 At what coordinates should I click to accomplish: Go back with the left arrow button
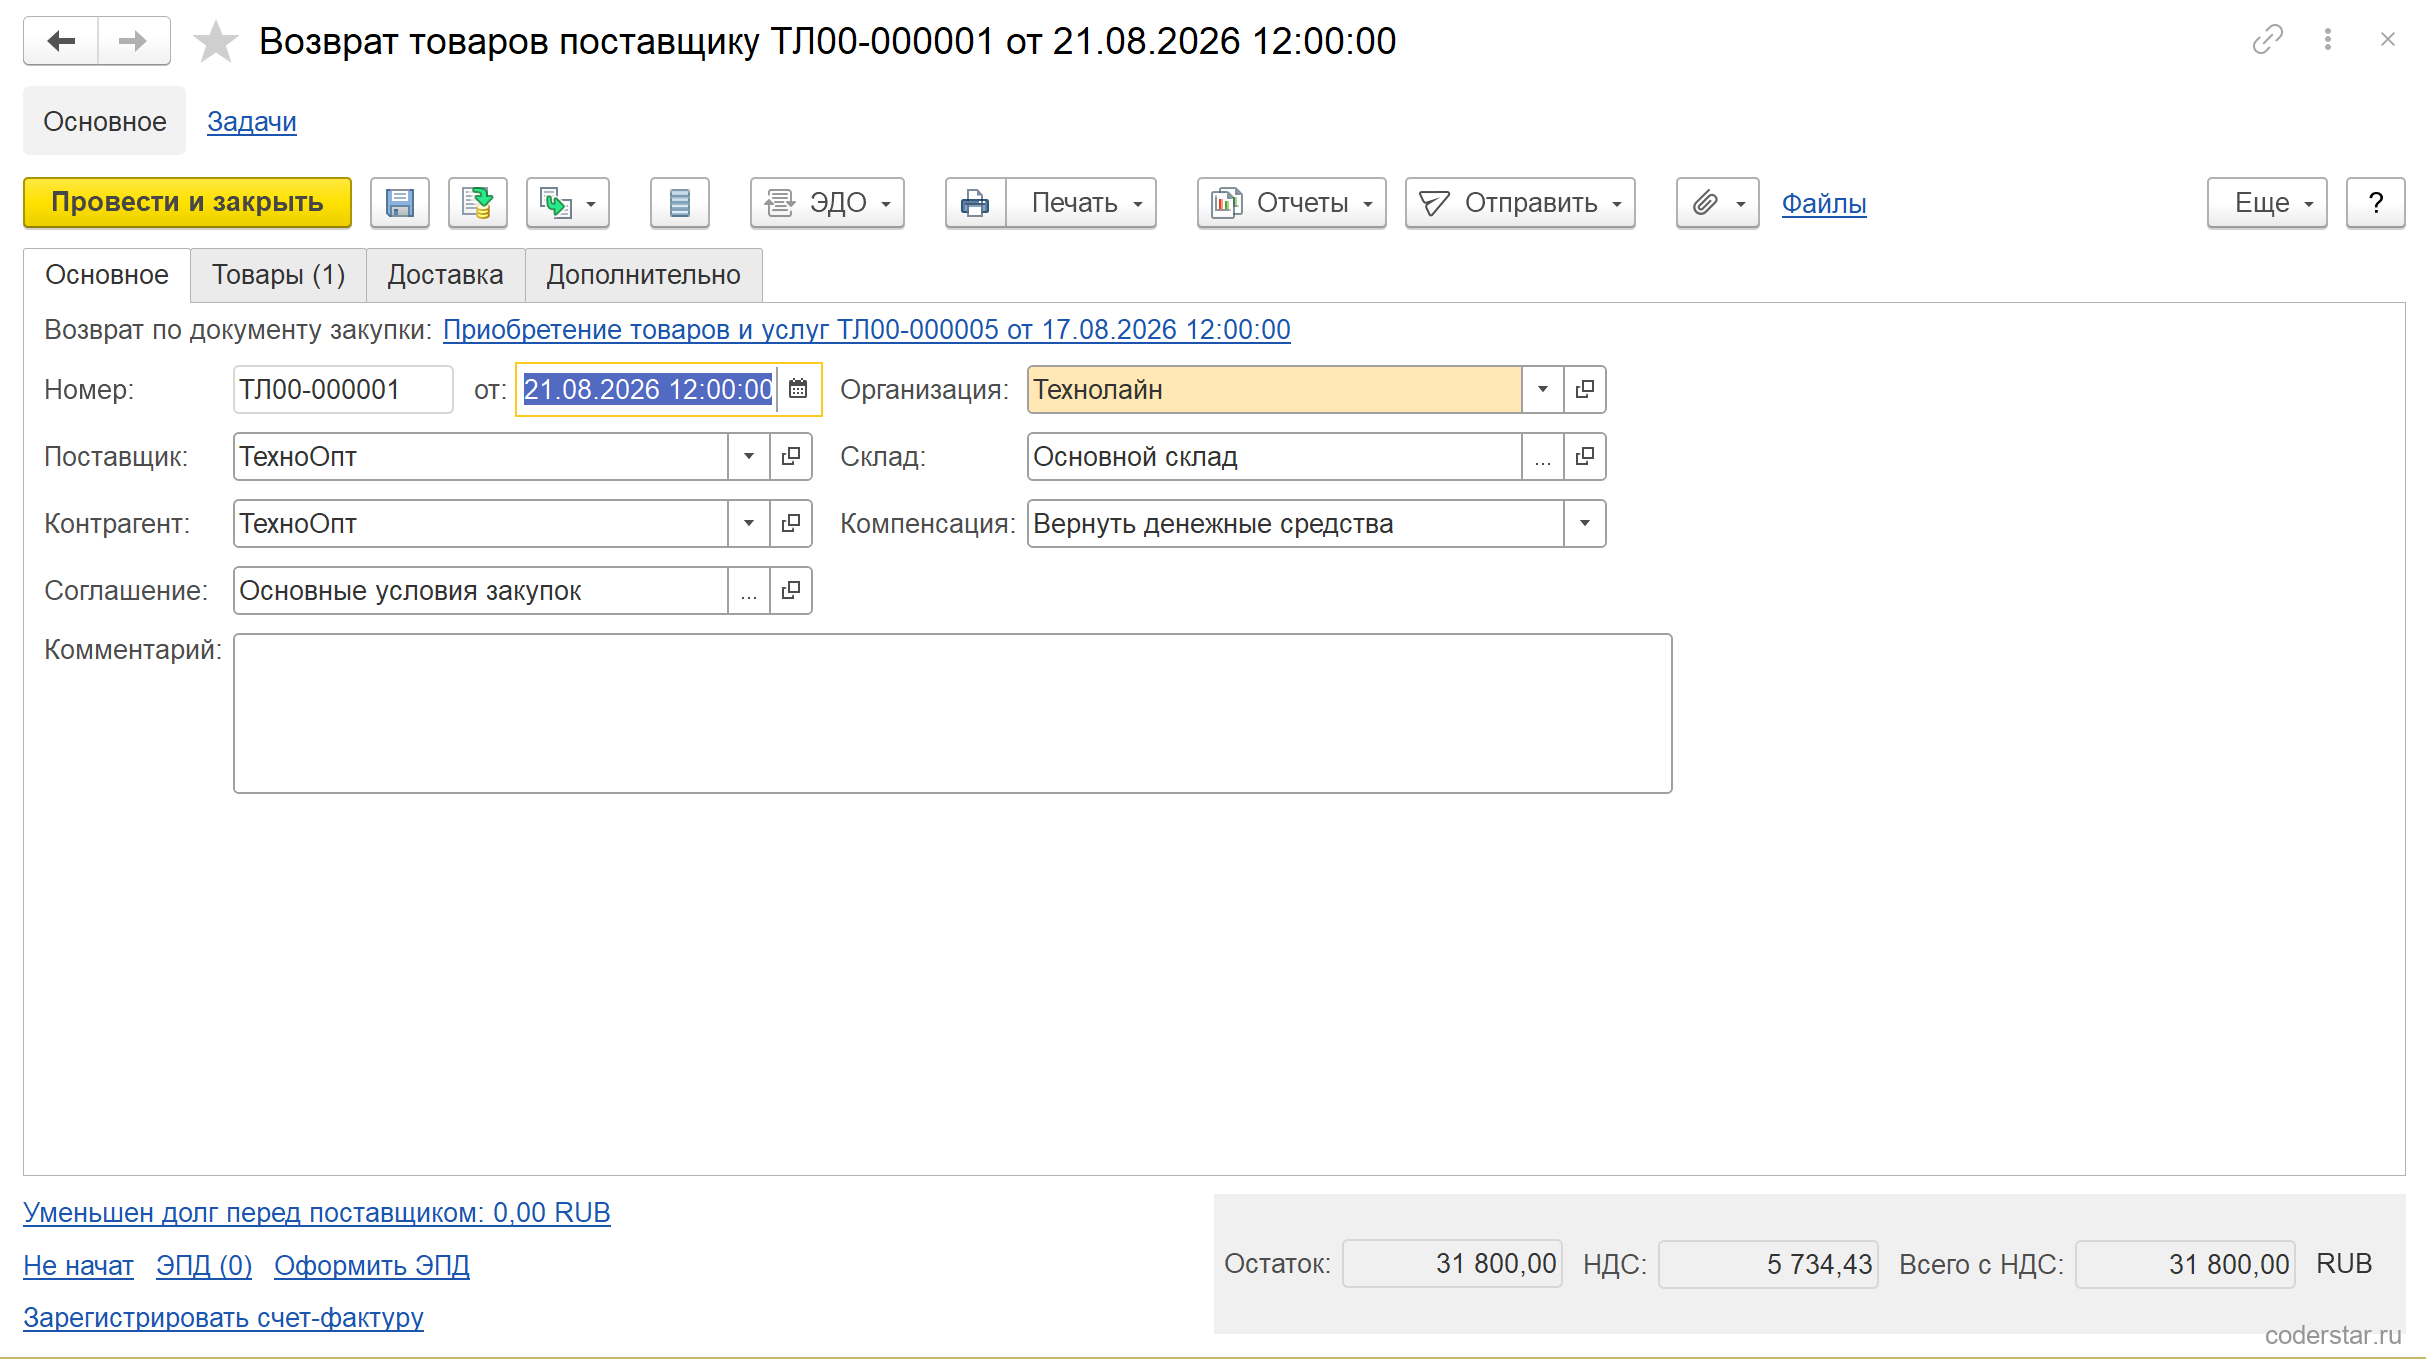point(61,41)
